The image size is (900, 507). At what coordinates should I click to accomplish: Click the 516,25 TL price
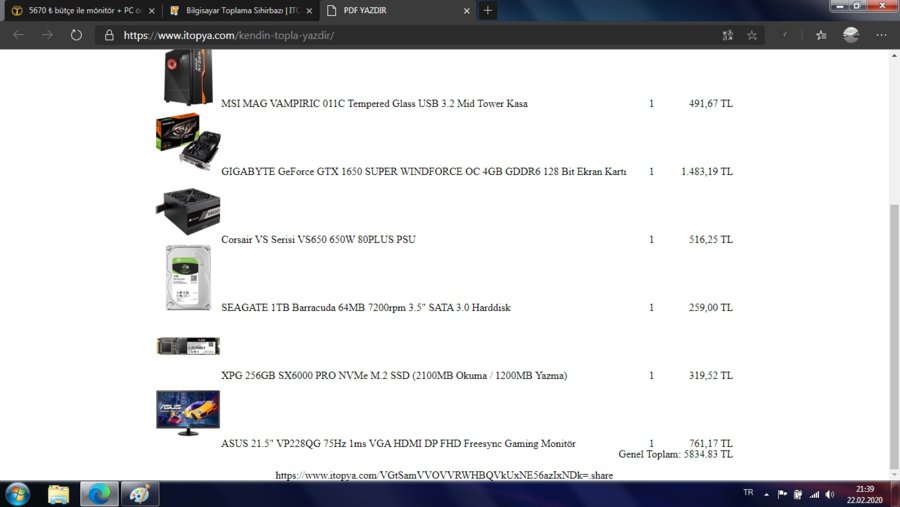(x=711, y=239)
